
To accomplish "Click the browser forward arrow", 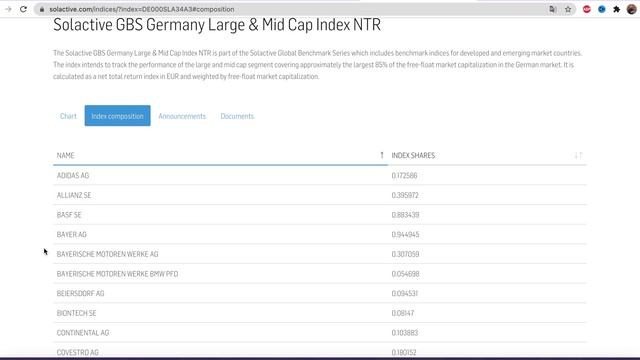I will [8, 9].
